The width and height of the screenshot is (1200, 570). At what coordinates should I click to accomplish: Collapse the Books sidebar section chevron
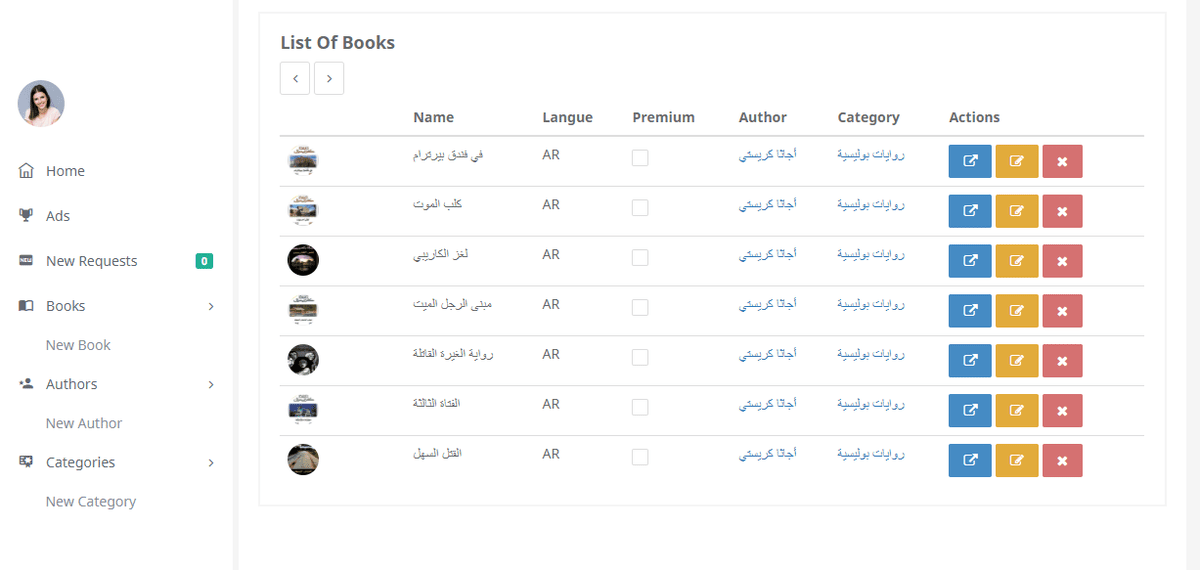(211, 306)
